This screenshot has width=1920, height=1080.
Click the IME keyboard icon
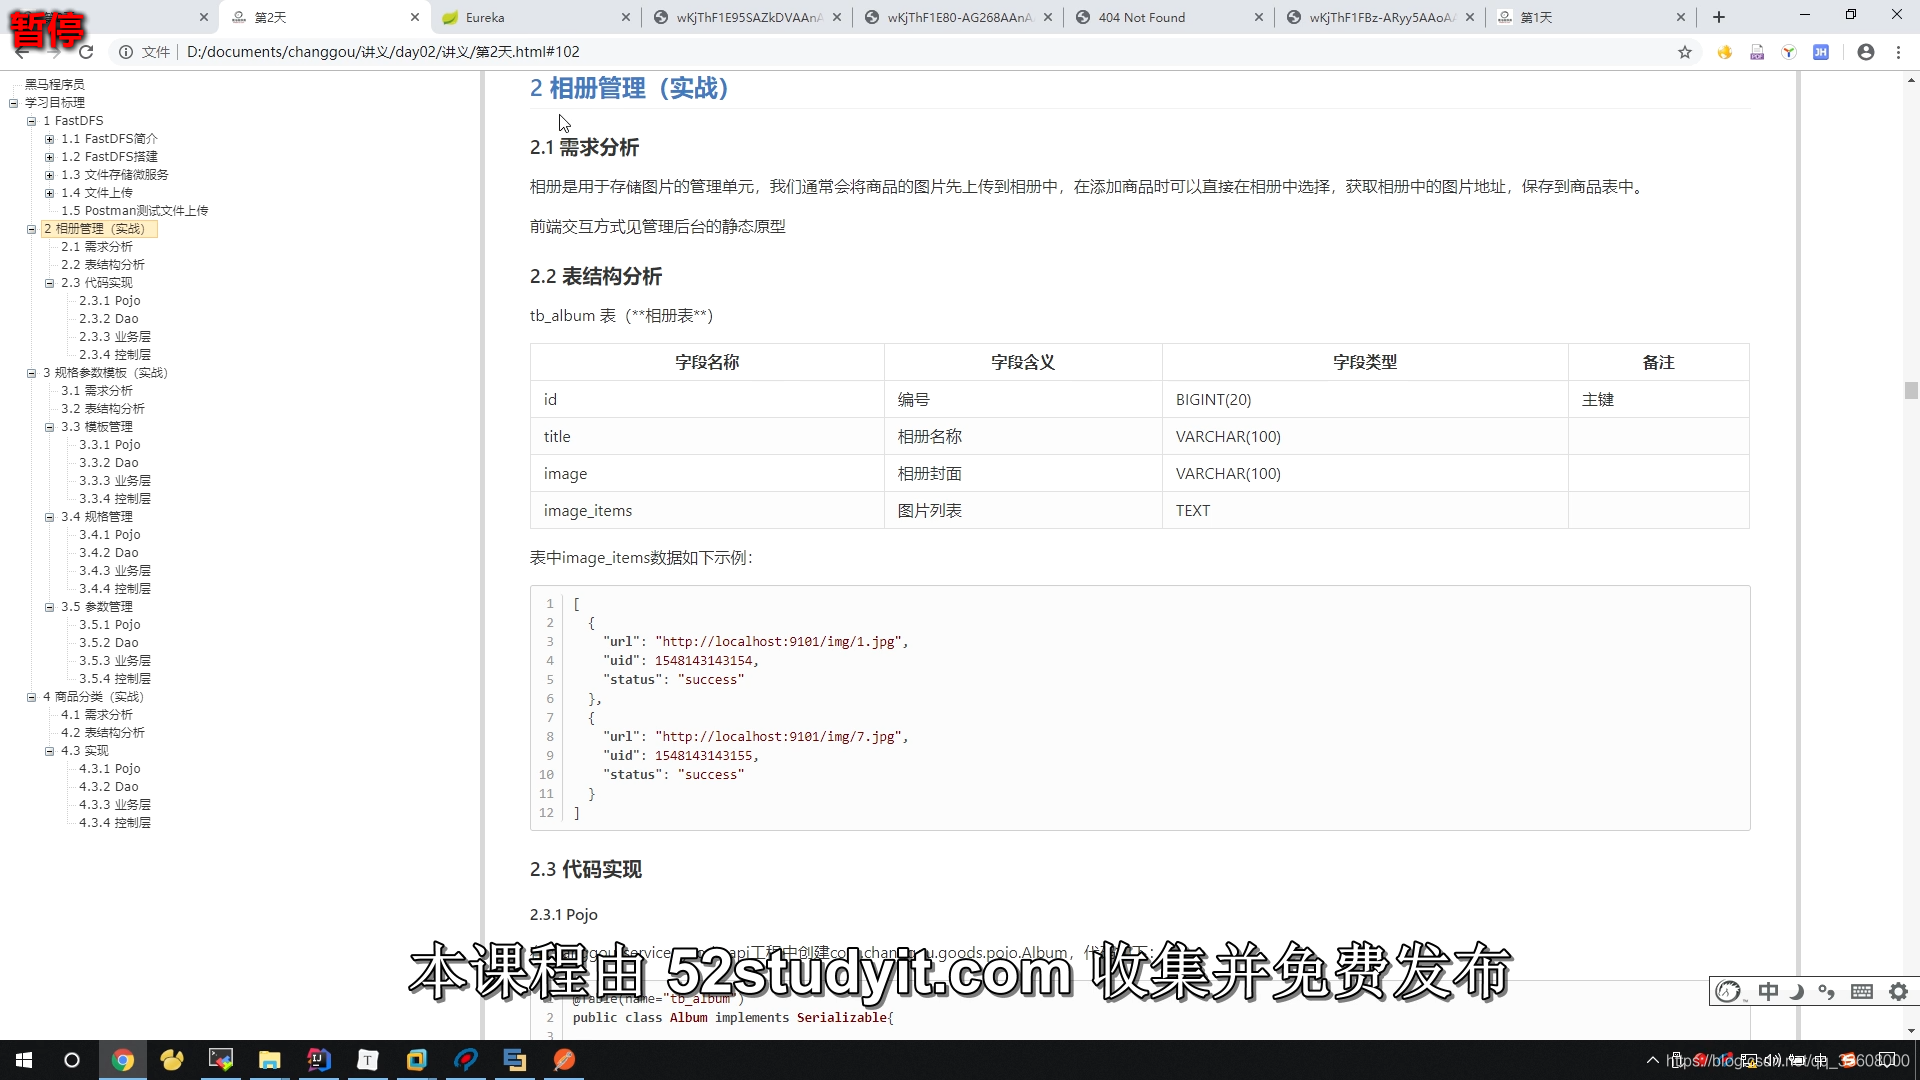point(1862,991)
